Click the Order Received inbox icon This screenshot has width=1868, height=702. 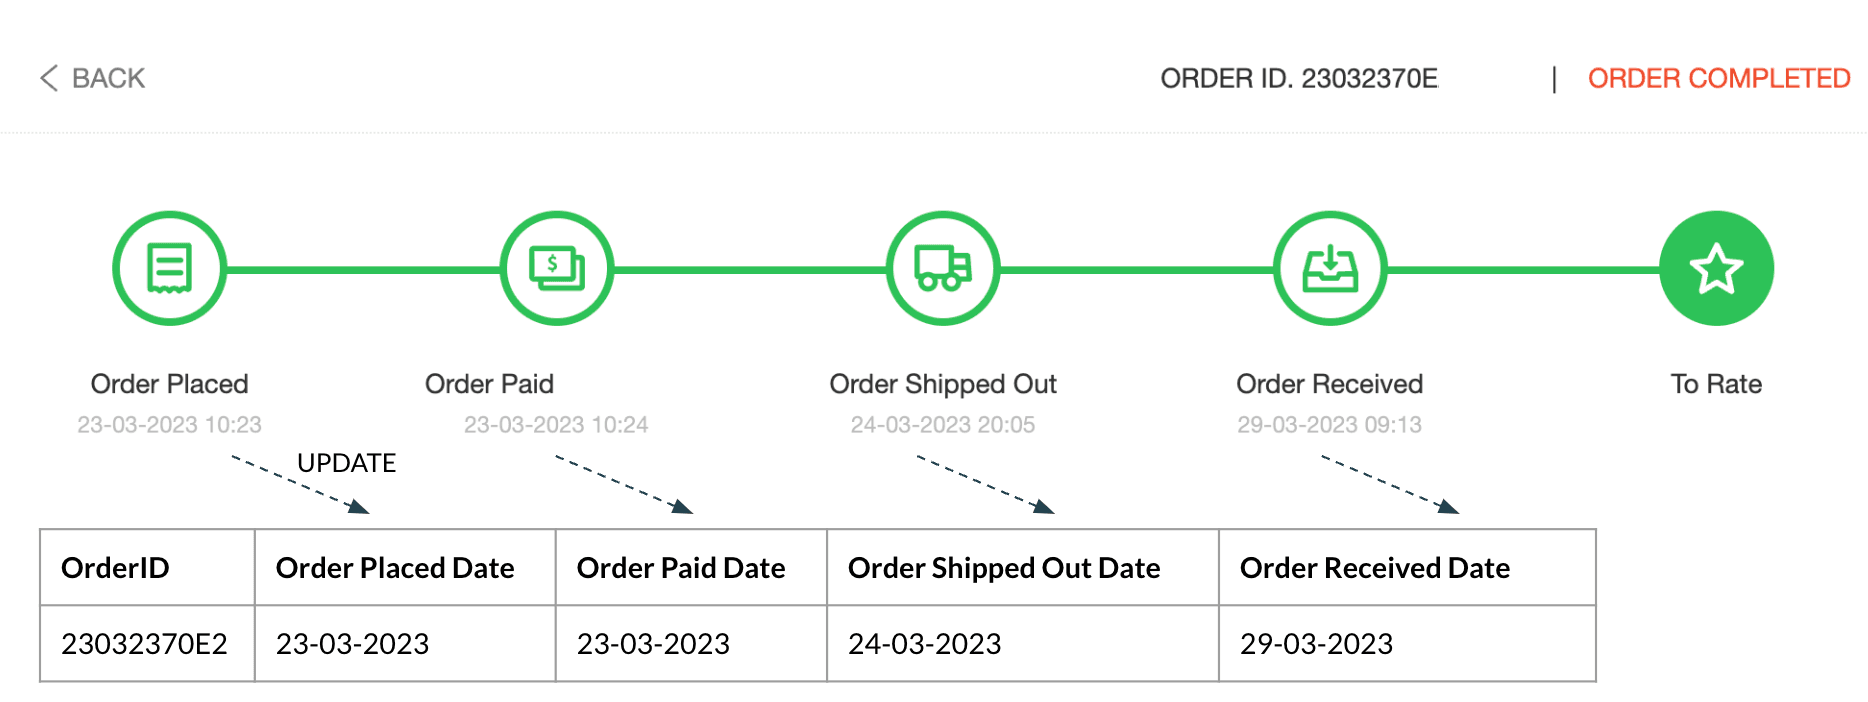point(1330,268)
